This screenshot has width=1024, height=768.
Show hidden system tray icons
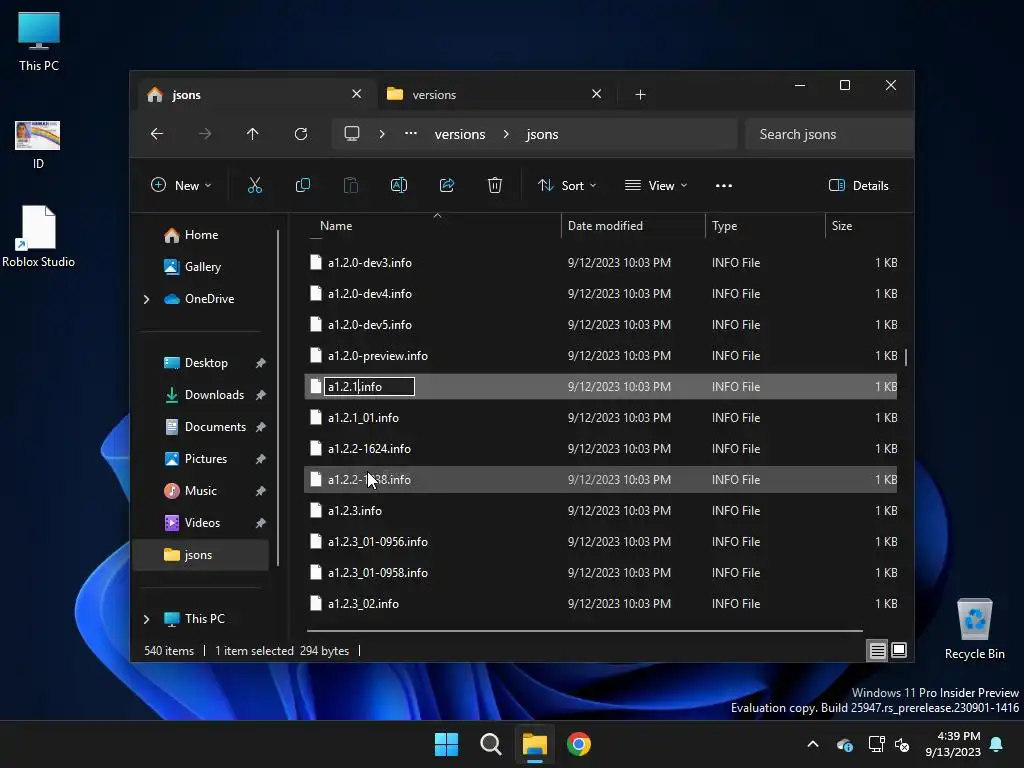coord(813,744)
